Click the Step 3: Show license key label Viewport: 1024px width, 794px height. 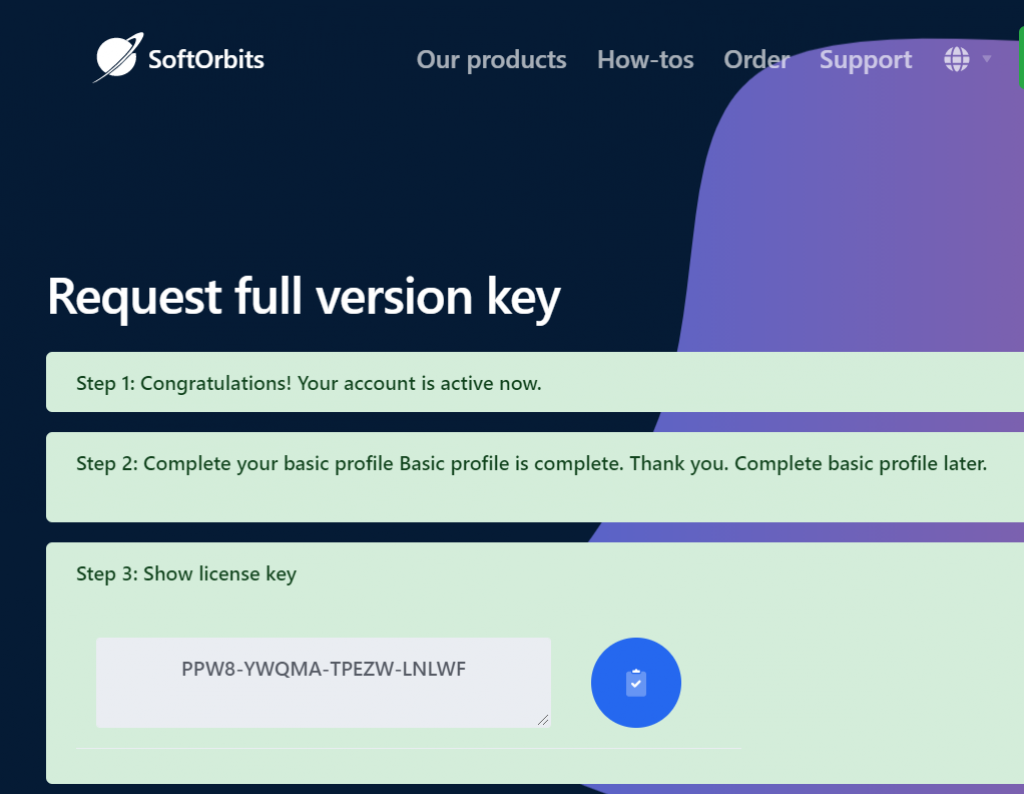point(186,574)
